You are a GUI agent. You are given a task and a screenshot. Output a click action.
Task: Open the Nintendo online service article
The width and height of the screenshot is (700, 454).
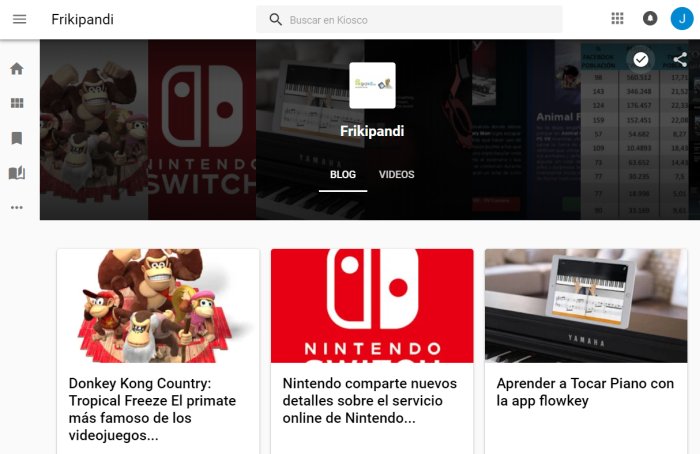[x=370, y=400]
